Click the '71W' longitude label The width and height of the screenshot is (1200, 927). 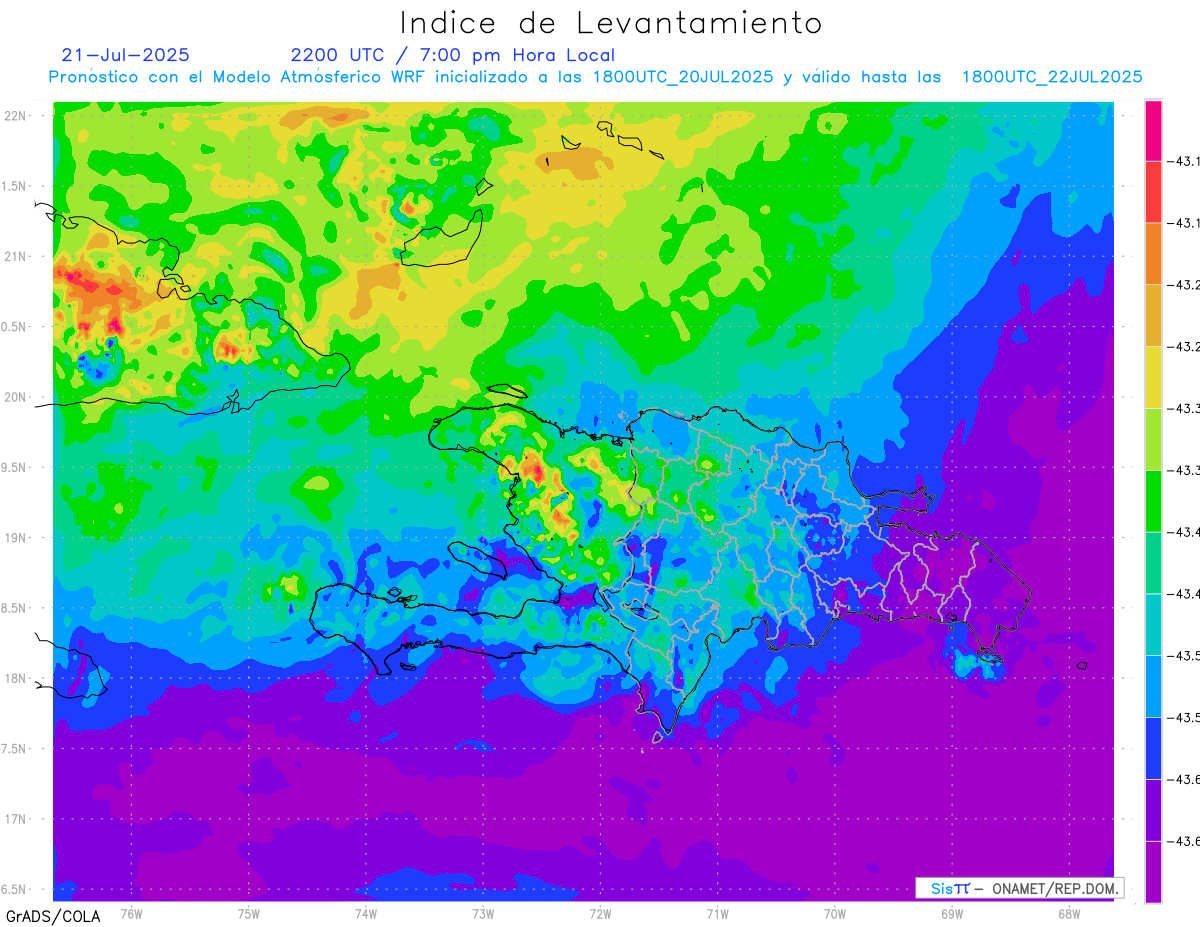click(717, 914)
